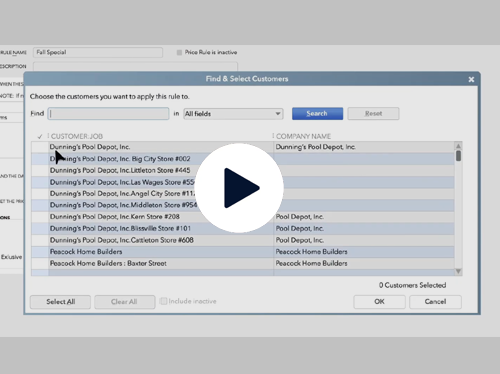Play the video with the center play button
The height and width of the screenshot is (374, 500).
click(x=239, y=188)
